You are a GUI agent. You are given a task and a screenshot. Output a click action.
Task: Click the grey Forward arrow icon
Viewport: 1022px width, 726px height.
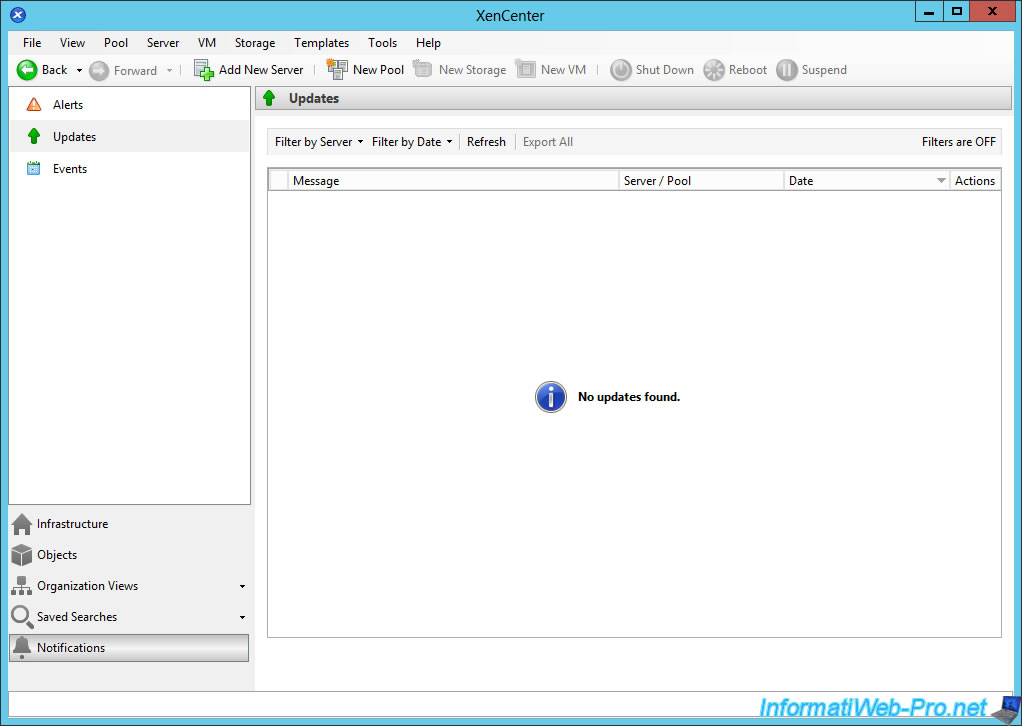coord(98,70)
